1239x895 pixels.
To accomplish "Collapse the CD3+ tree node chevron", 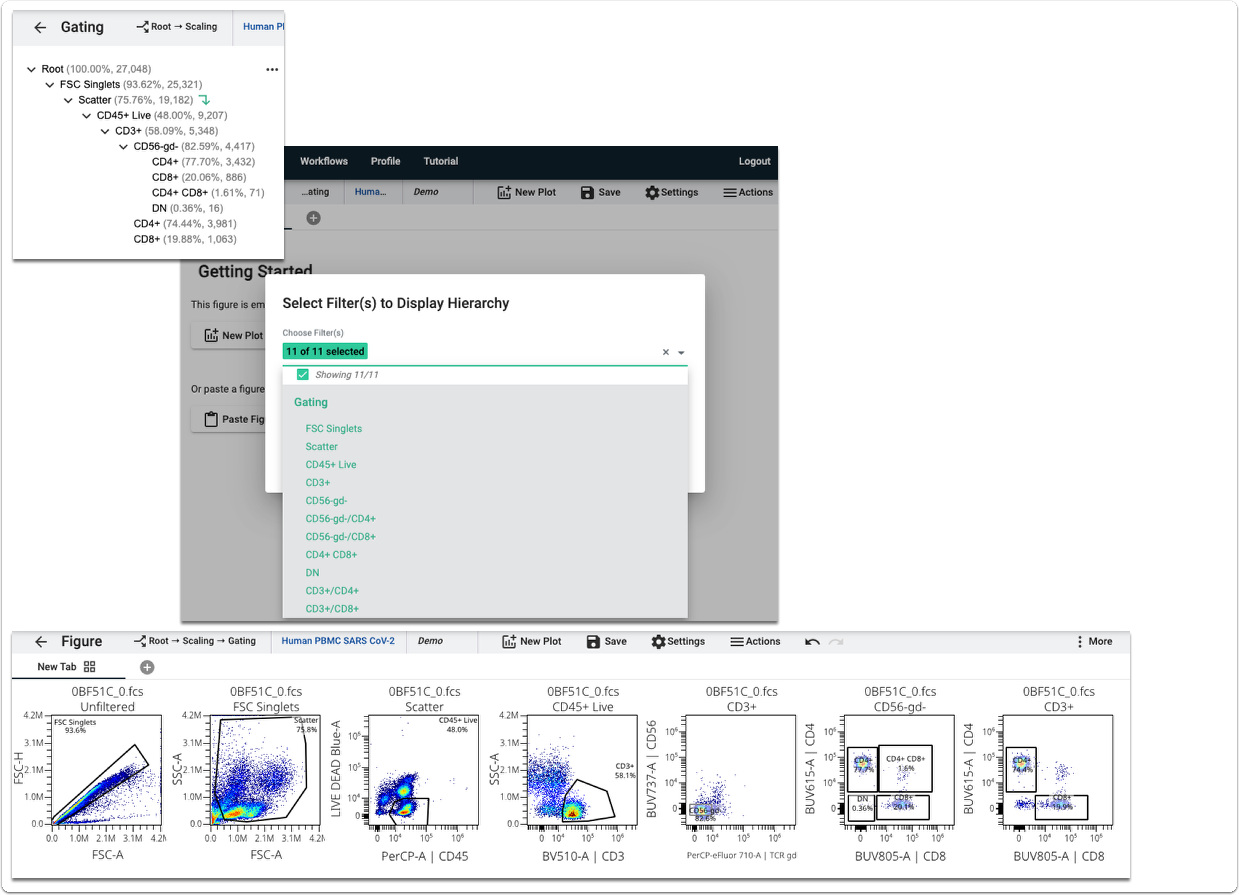I will (105, 131).
